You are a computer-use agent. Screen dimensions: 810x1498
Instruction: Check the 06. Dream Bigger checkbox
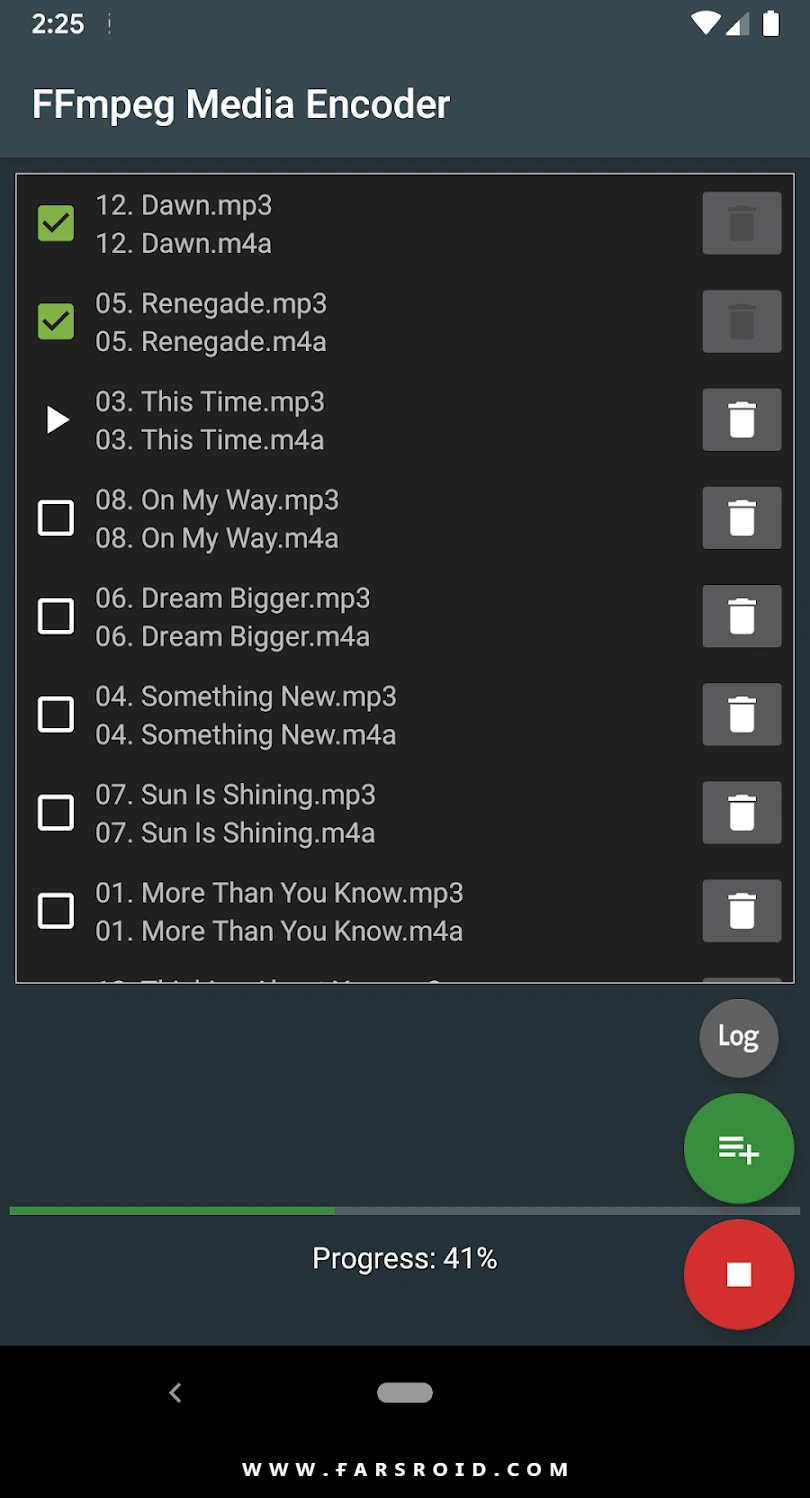pyautogui.click(x=56, y=616)
